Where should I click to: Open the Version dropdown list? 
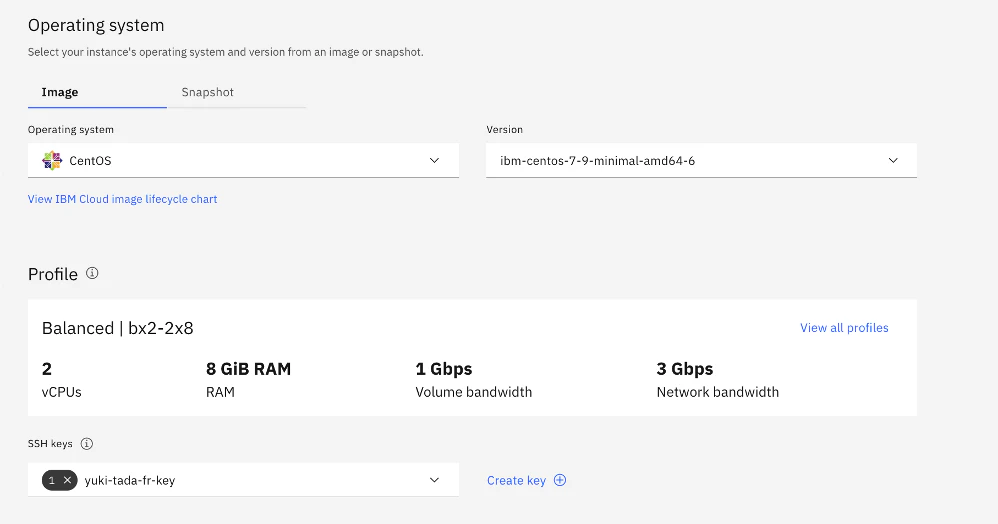[x=701, y=160]
